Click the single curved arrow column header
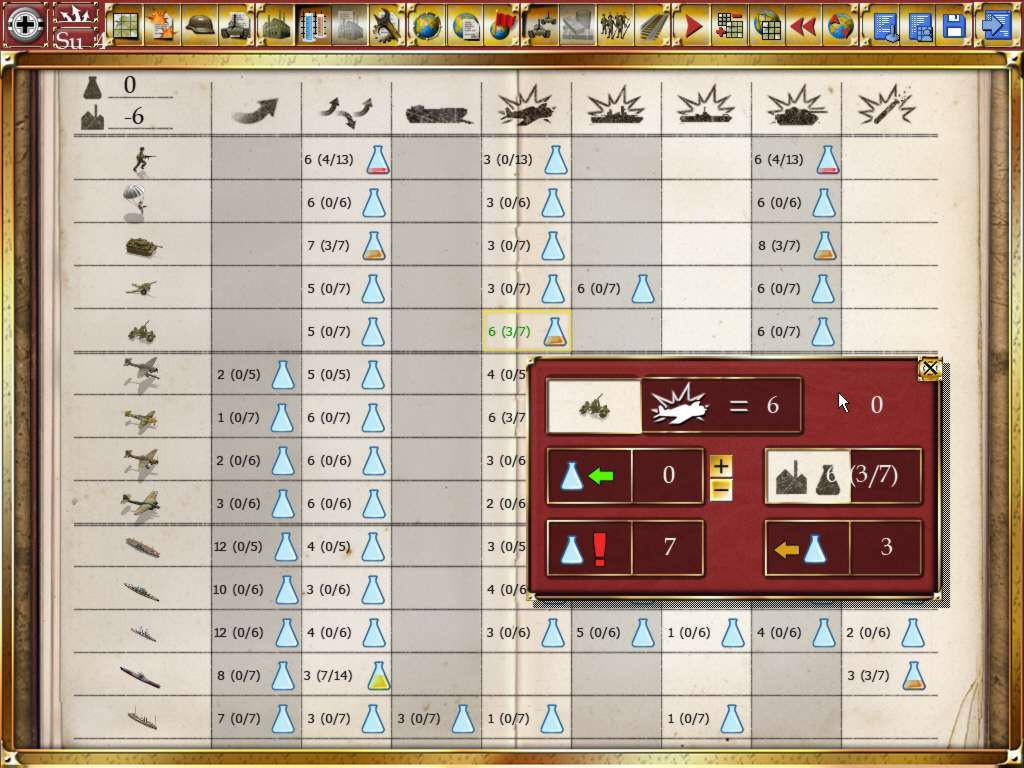The image size is (1024, 768). (255, 110)
